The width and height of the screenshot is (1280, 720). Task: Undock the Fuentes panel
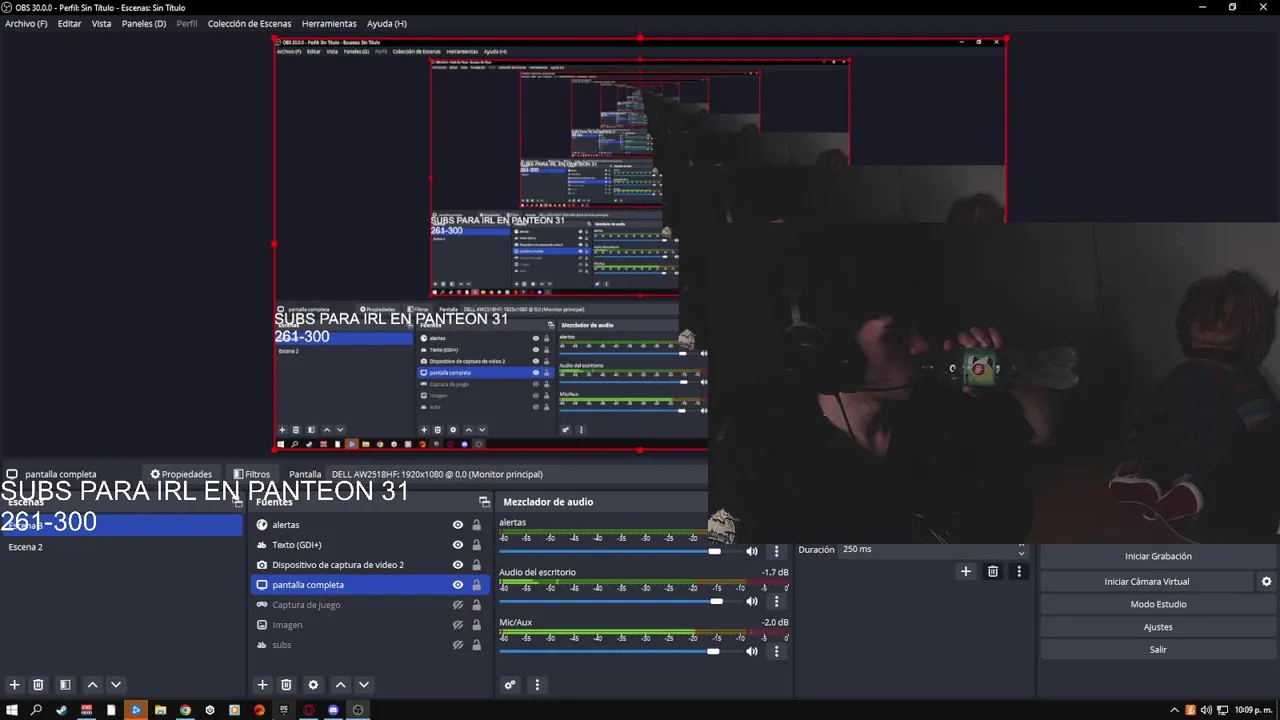484,502
